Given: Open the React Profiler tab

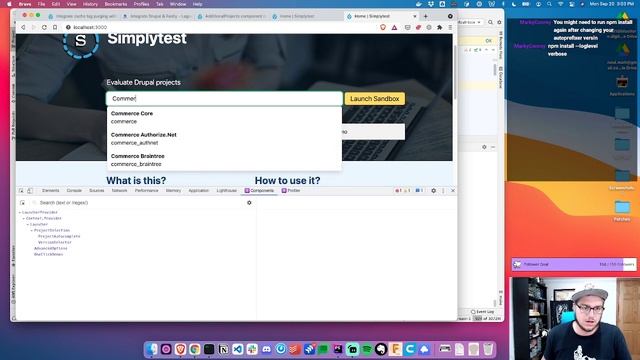Looking at the screenshot, I should [291, 191].
